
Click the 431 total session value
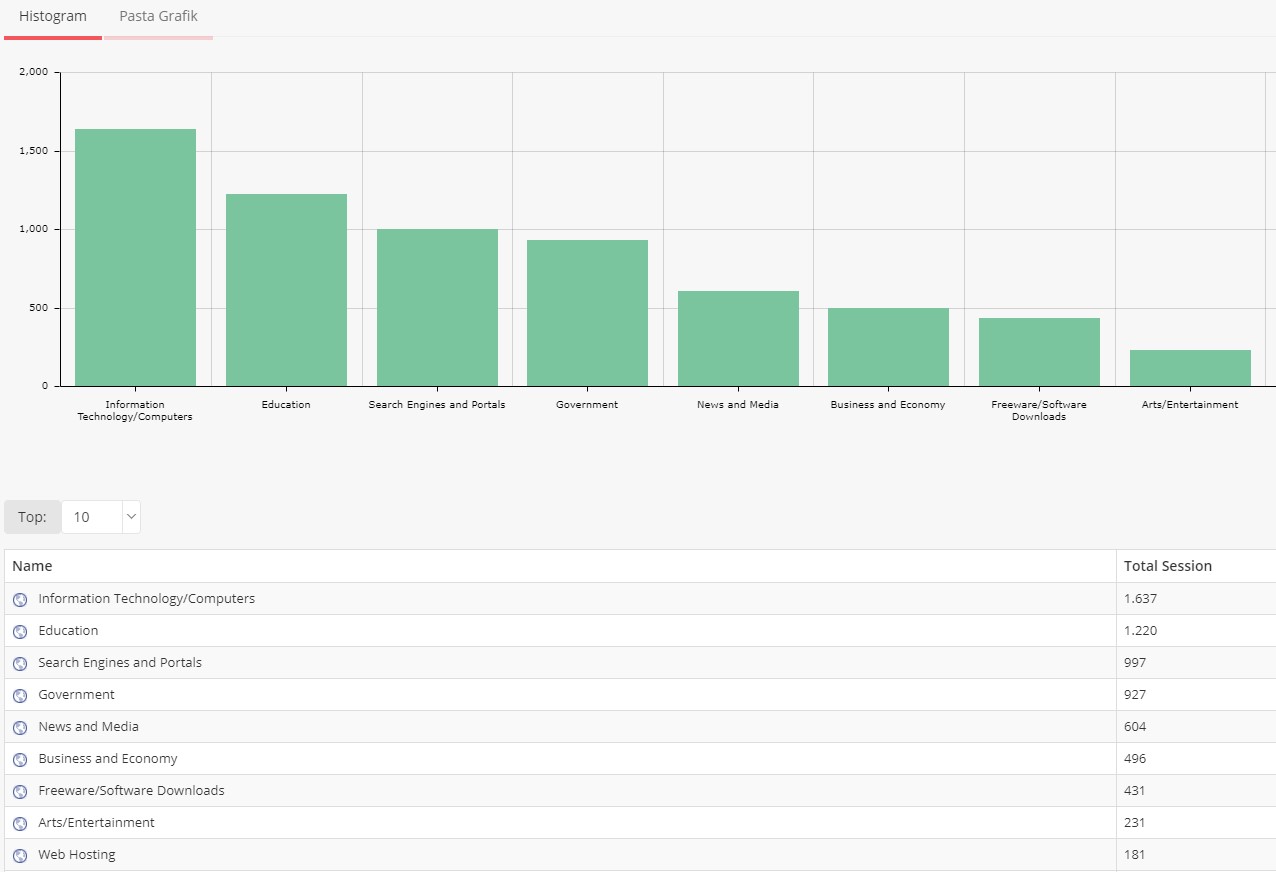(1135, 791)
